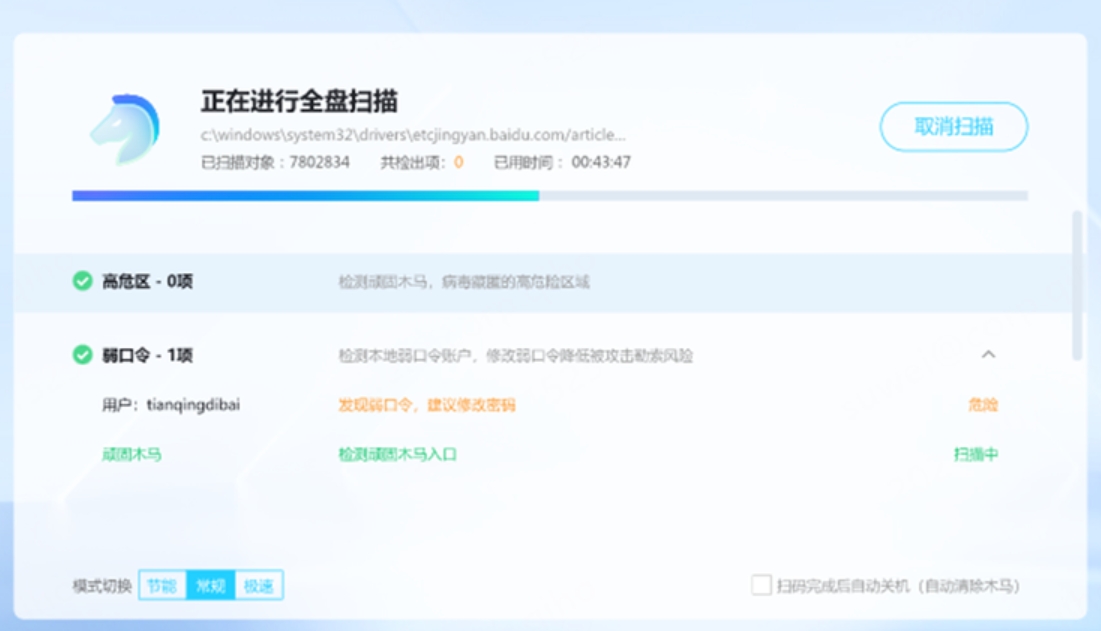The width and height of the screenshot is (1101, 631).
Task: Select the green 顽固木马 item
Action: 131,454
